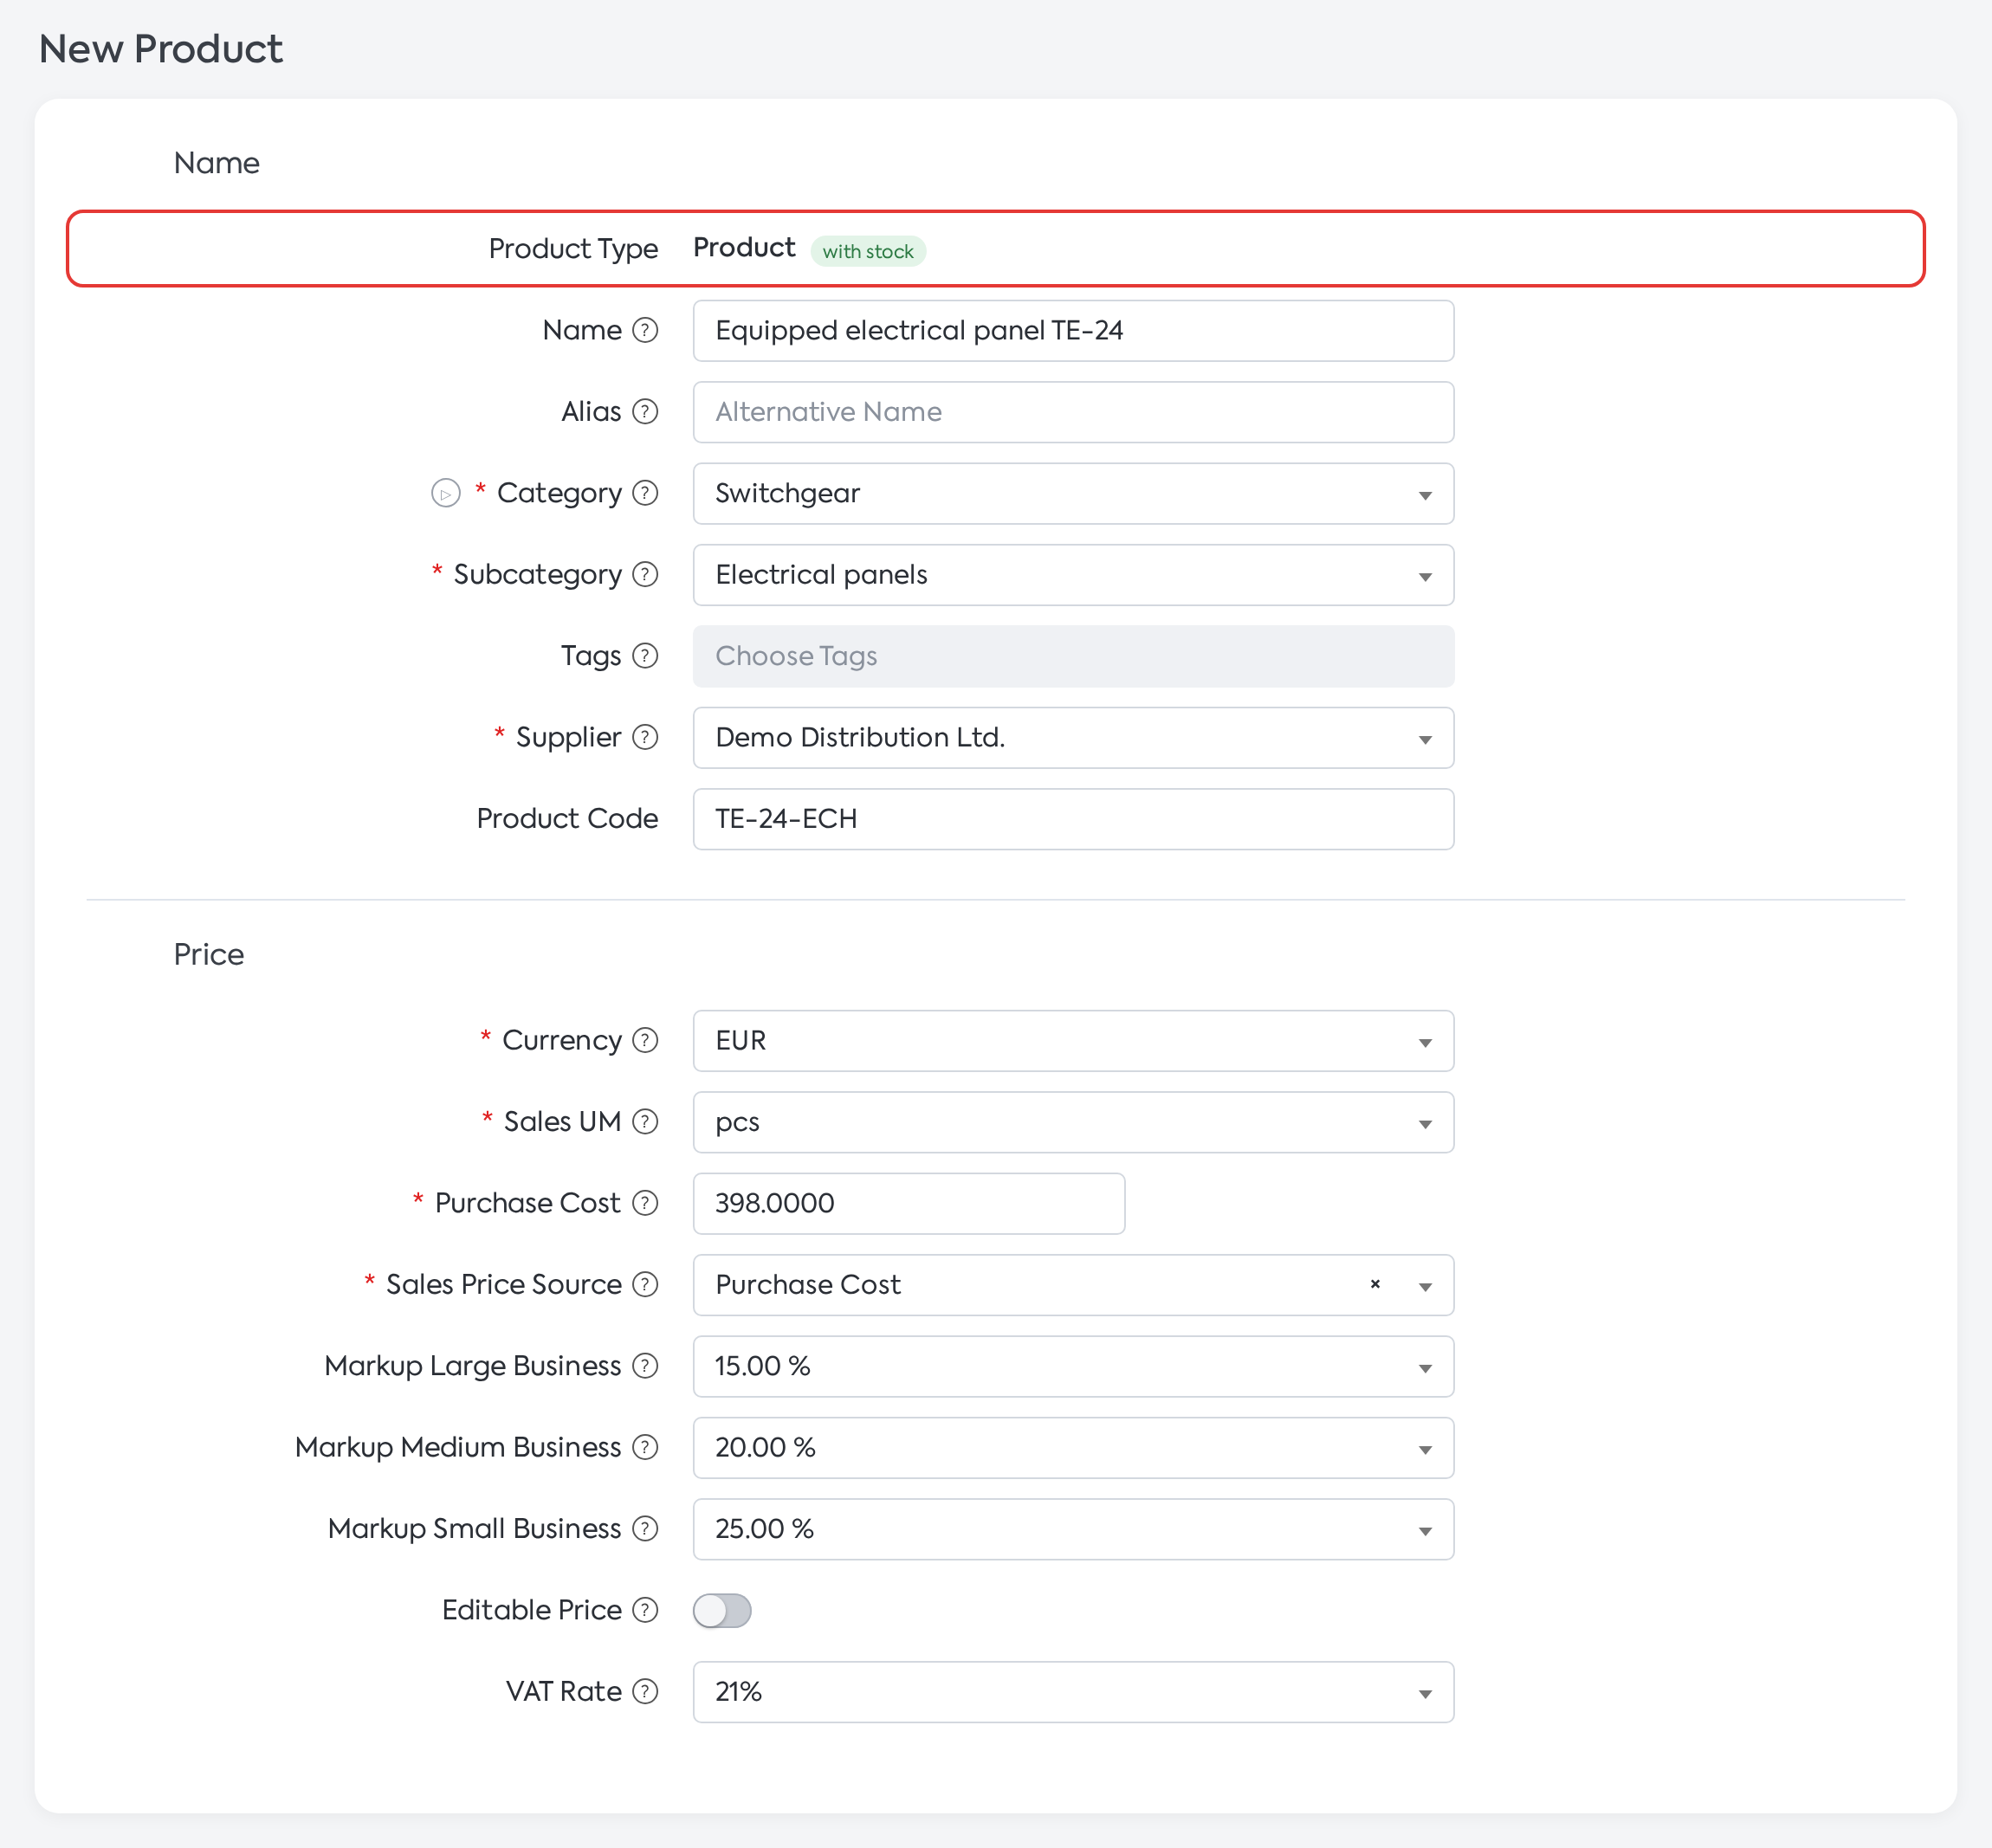1992x1848 pixels.
Task: Open the VAT Rate 21% dropdown
Action: click(x=1073, y=1692)
